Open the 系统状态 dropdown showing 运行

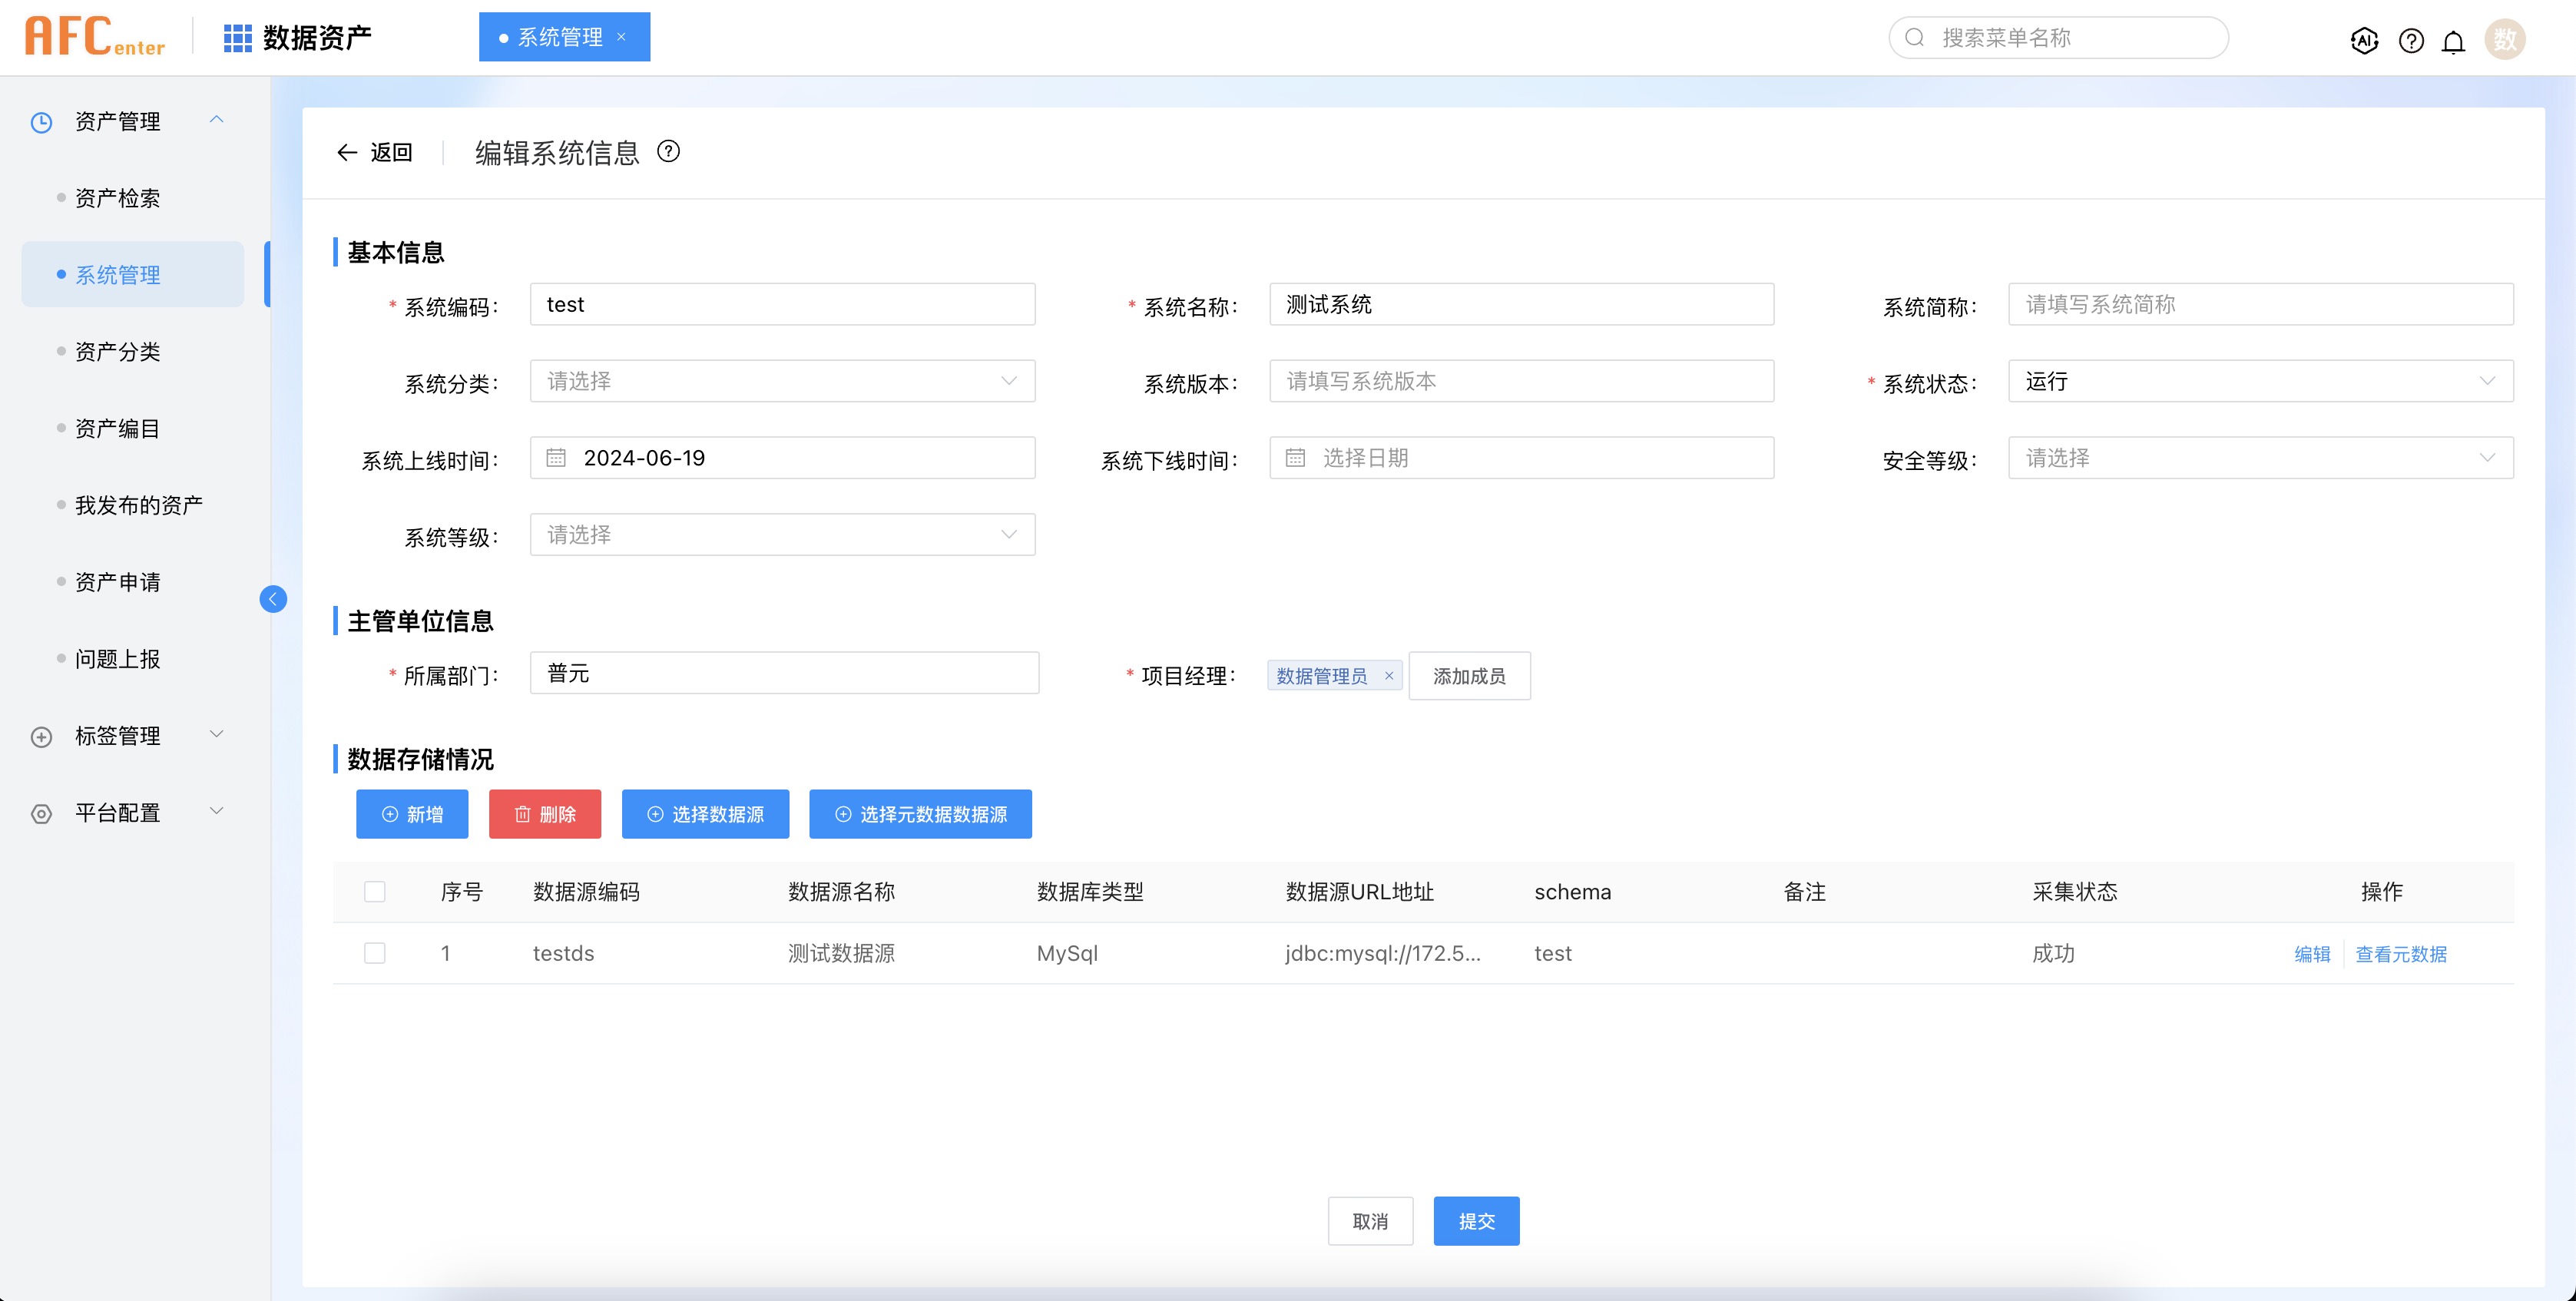(2260, 381)
